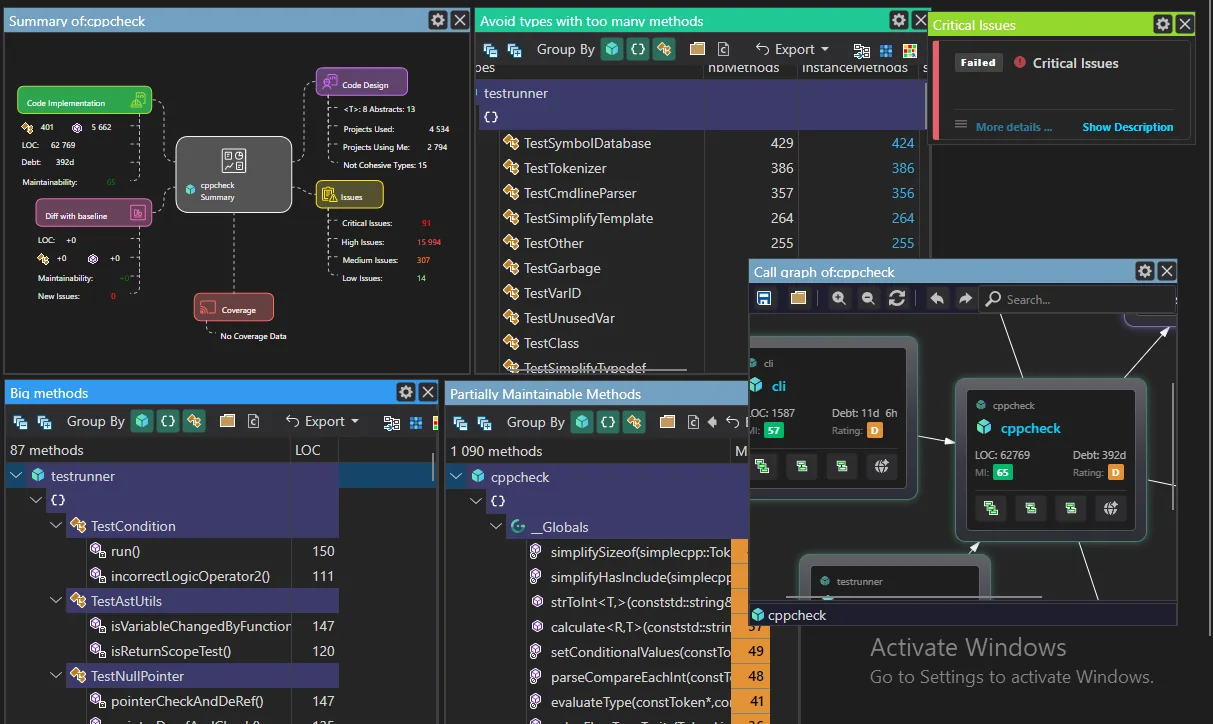Collapse cppcheck node in Partially Maintainable Methods
Image resolution: width=1213 pixels, height=724 pixels.
click(x=457, y=477)
